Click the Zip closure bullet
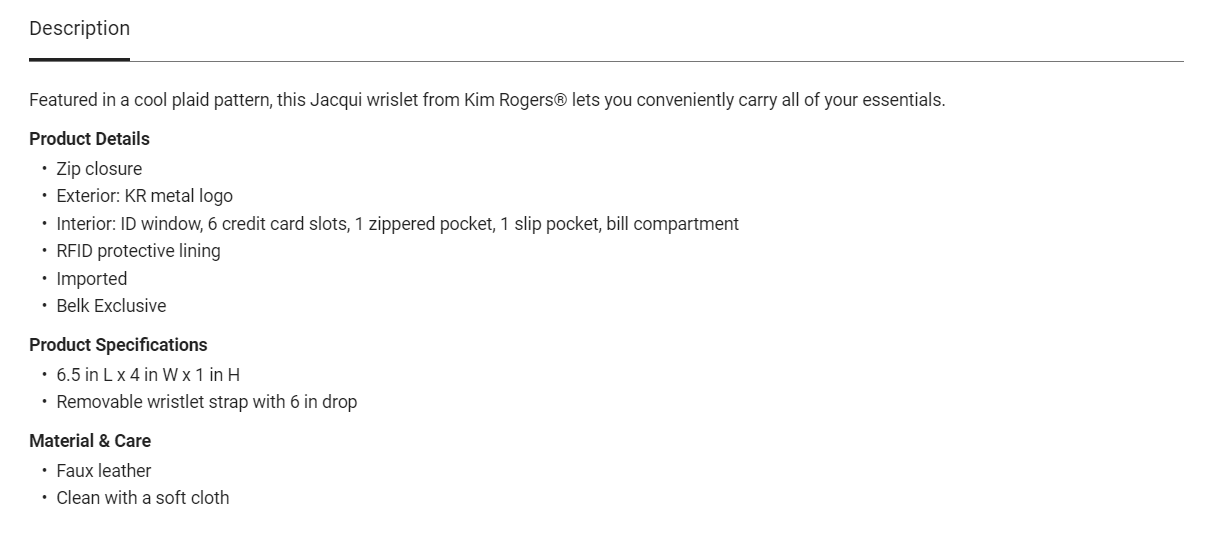Viewport: 1218px width, 540px height. tap(99, 169)
